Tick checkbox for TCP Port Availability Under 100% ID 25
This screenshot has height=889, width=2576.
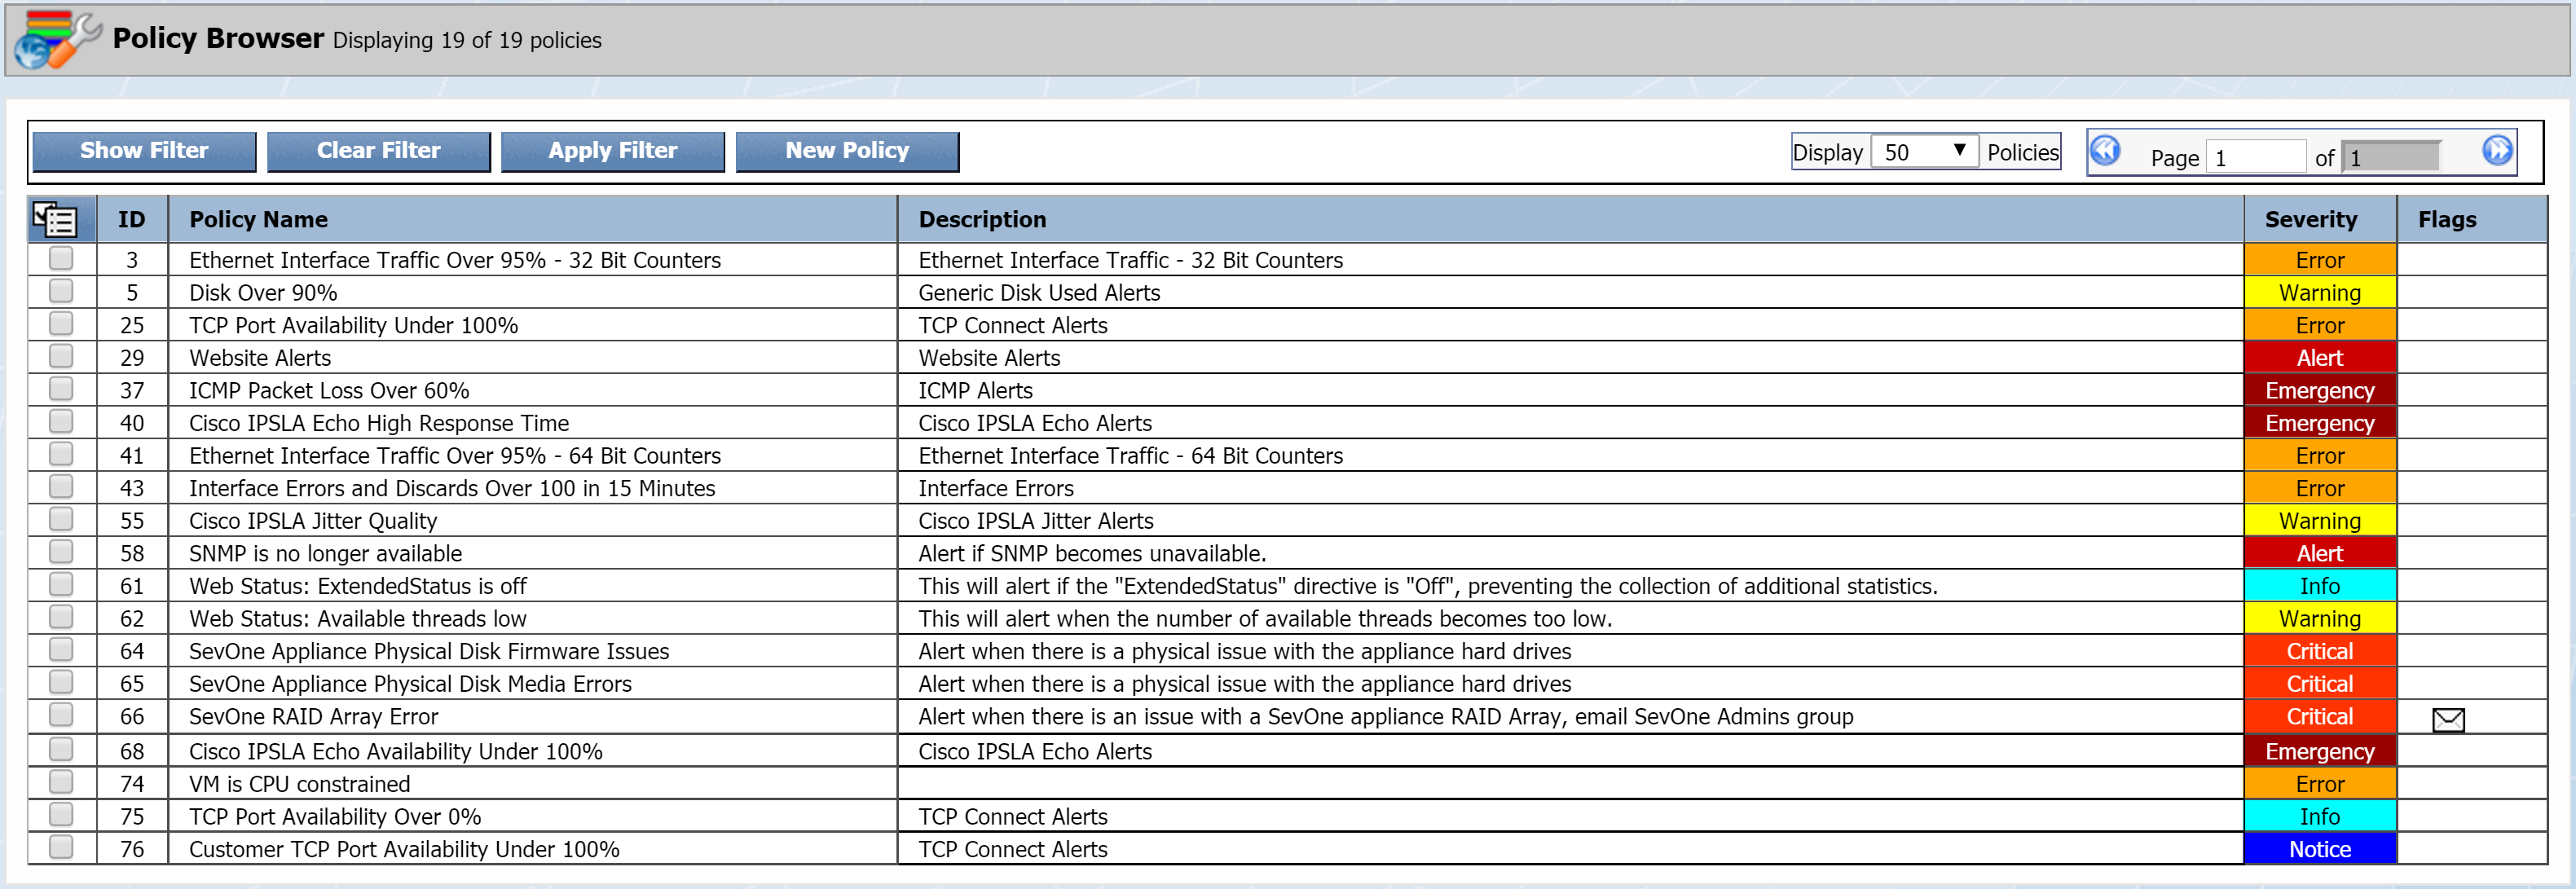(x=61, y=324)
